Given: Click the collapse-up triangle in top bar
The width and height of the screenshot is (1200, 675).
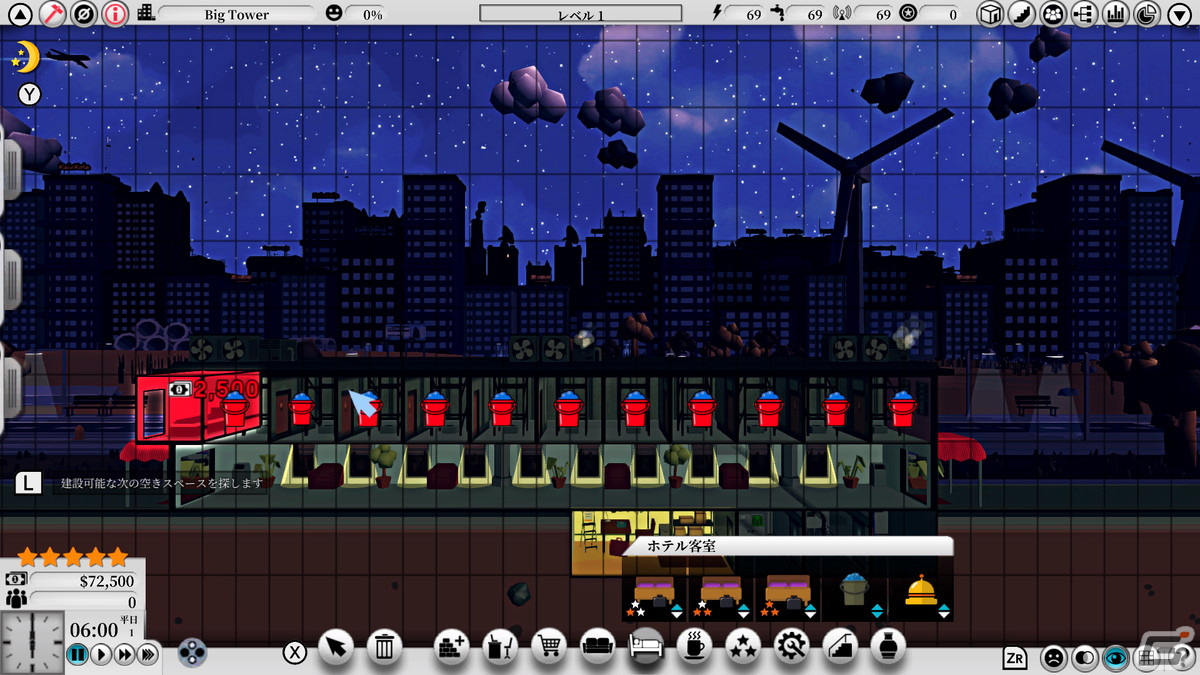Looking at the screenshot, I should click(x=19, y=14).
